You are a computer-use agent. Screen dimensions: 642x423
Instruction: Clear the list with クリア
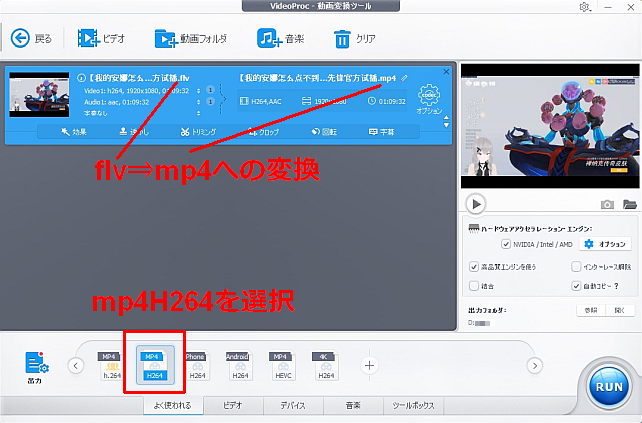pos(355,38)
